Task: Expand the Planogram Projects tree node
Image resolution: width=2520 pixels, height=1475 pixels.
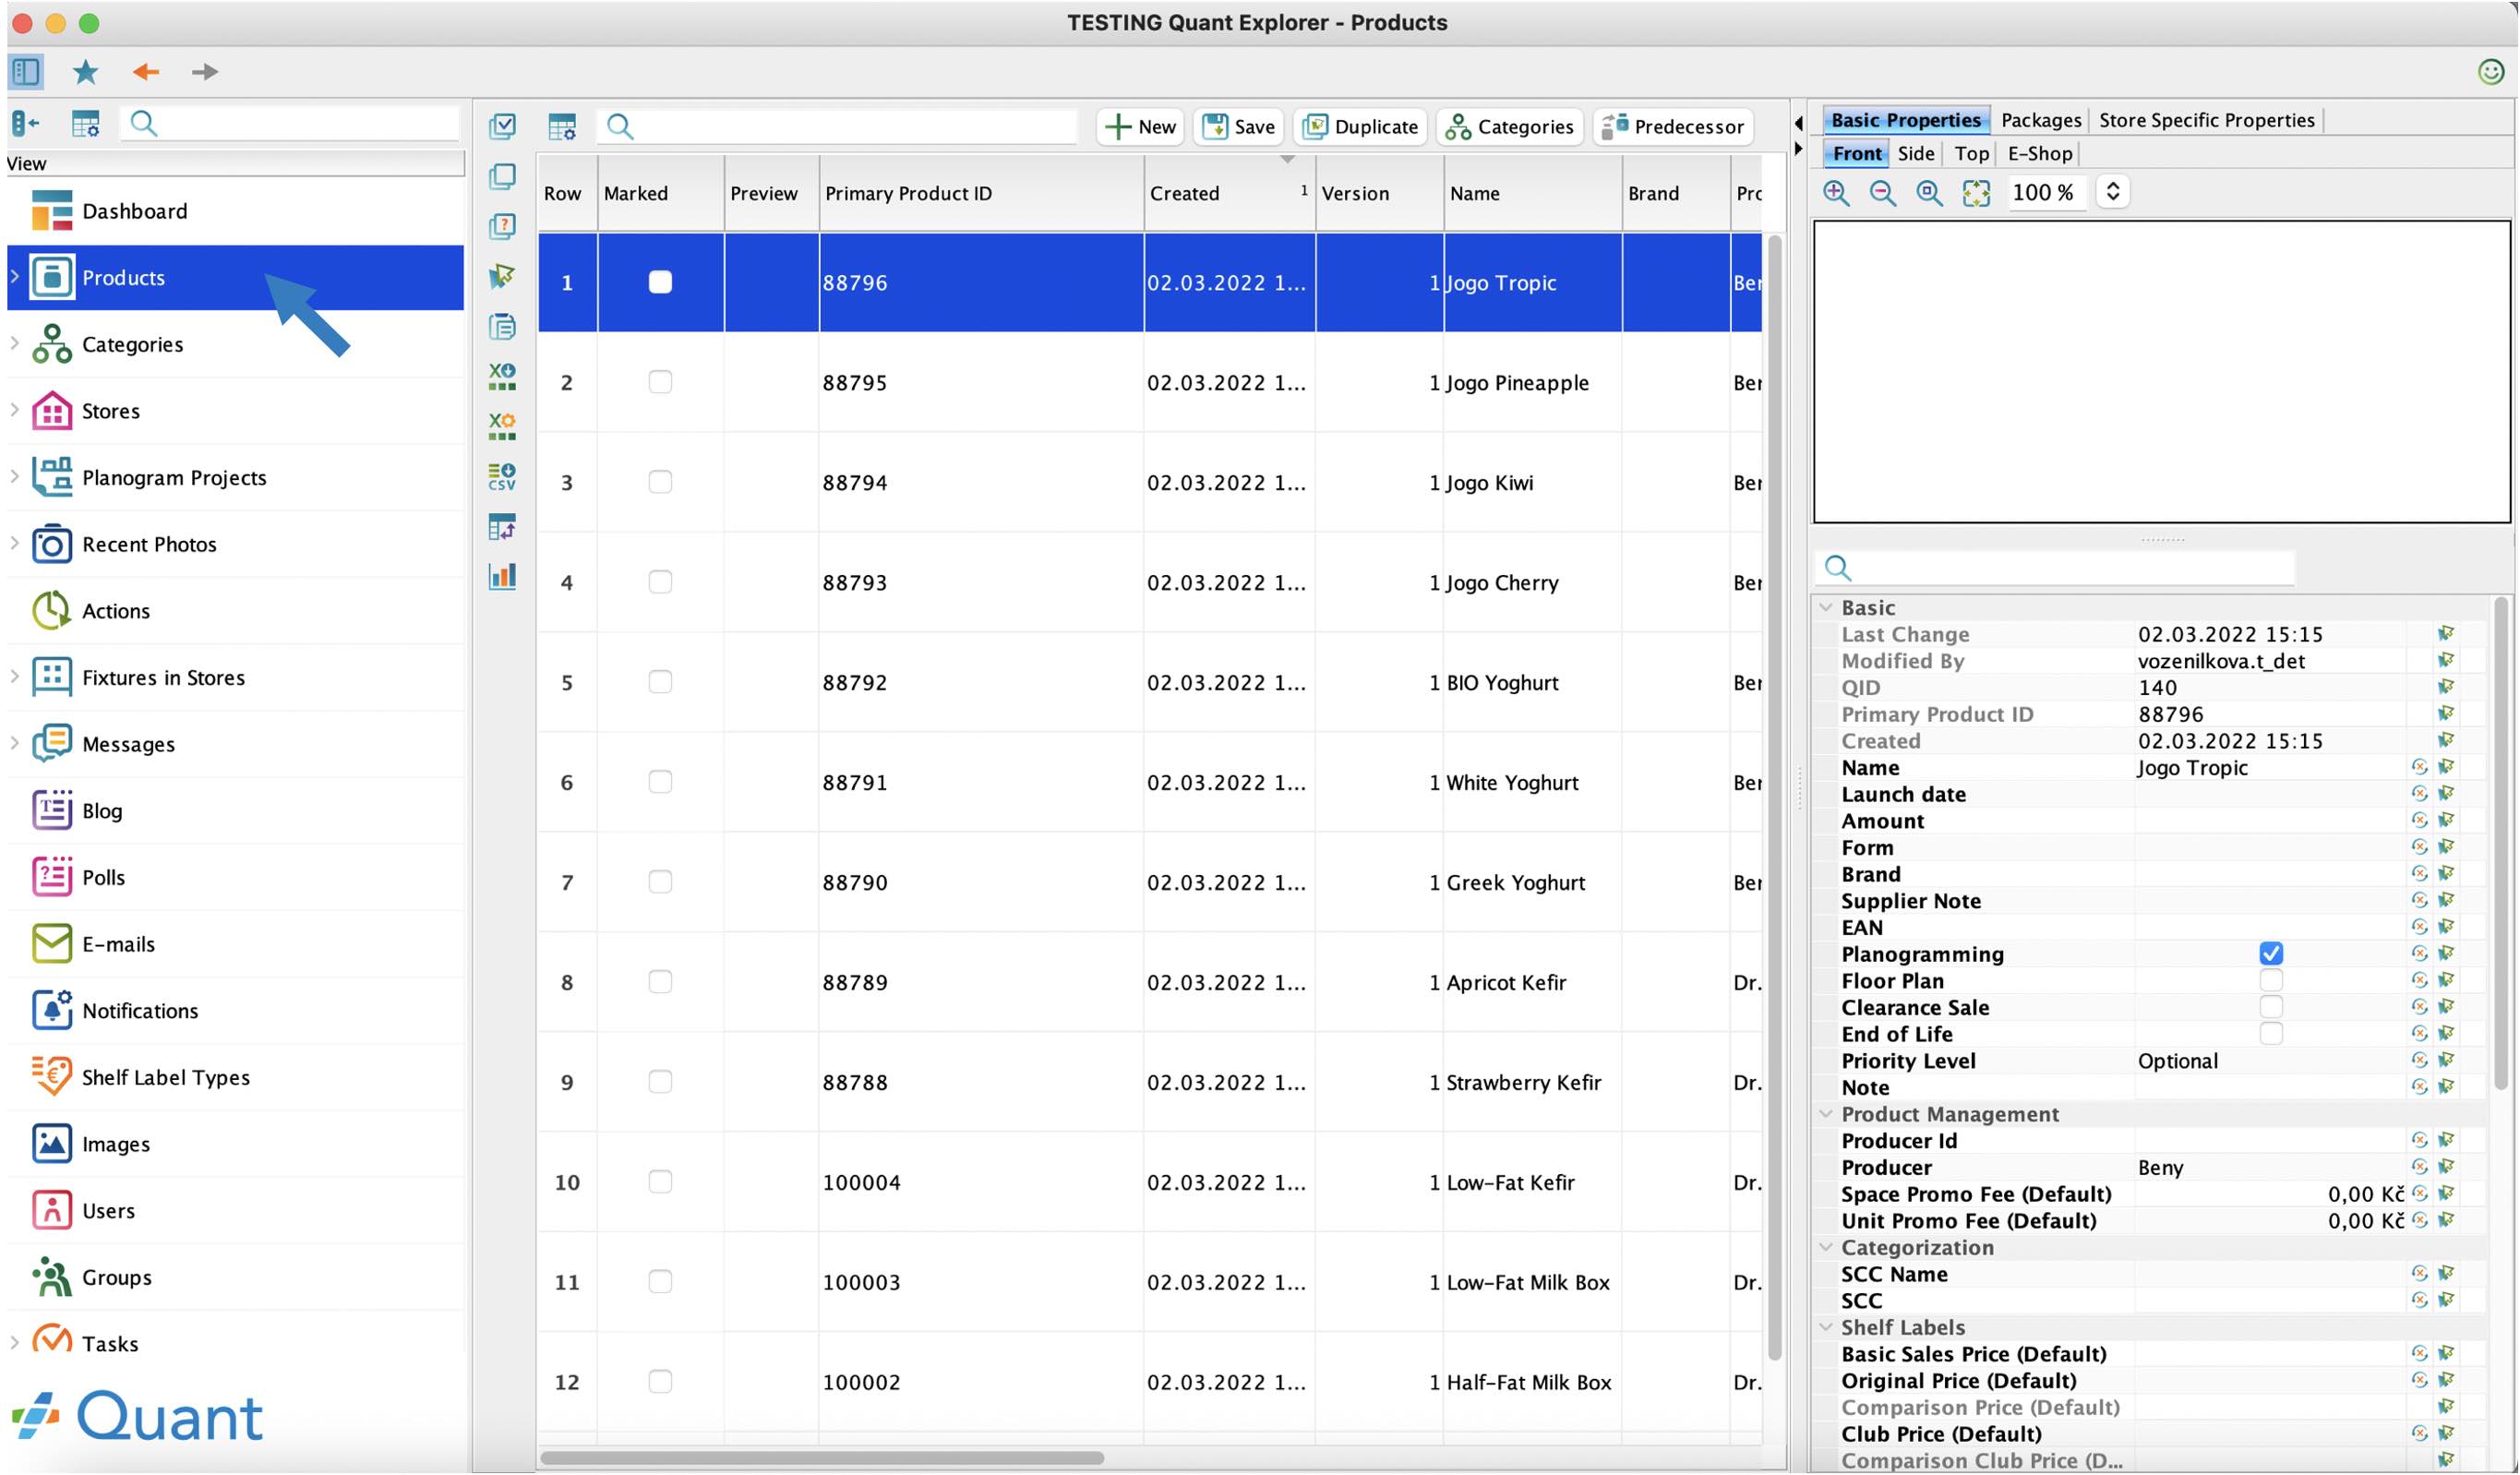Action: pyautogui.click(x=15, y=476)
